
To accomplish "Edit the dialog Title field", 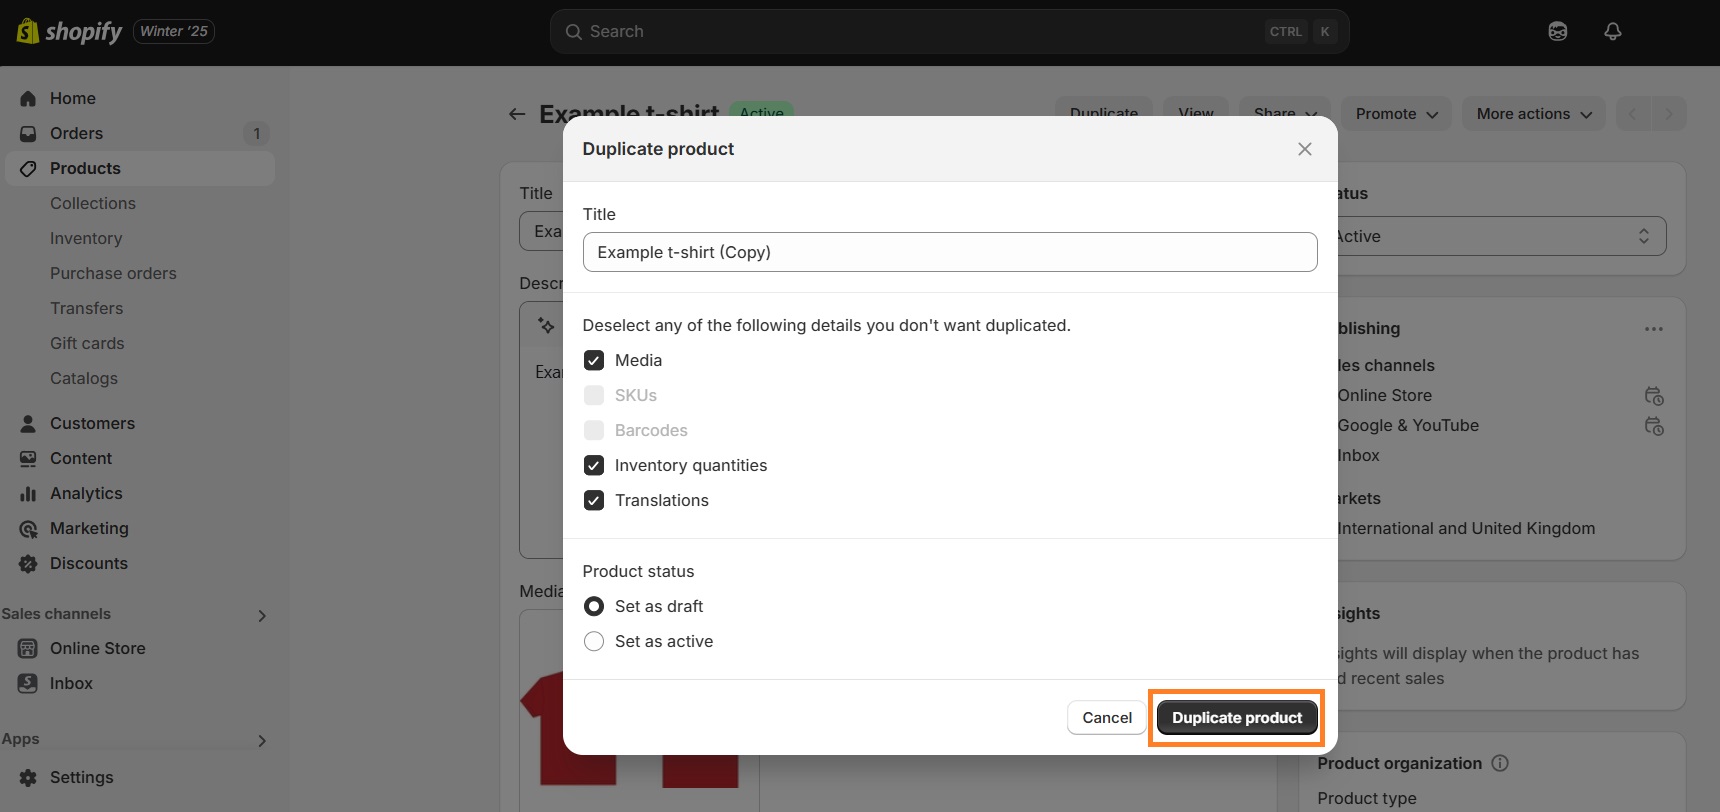I will point(950,252).
